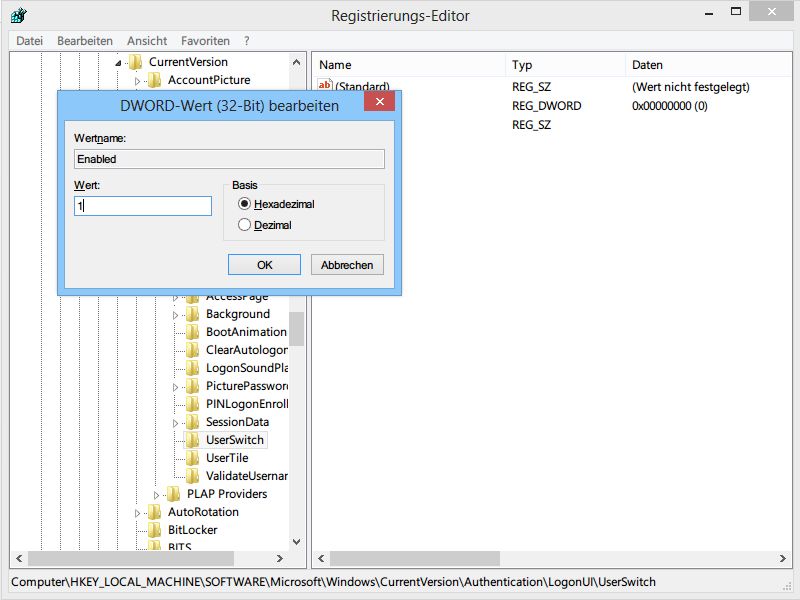This screenshot has height=600, width=800.
Task: Click the tree pane scroll up arrow
Action: (296, 62)
